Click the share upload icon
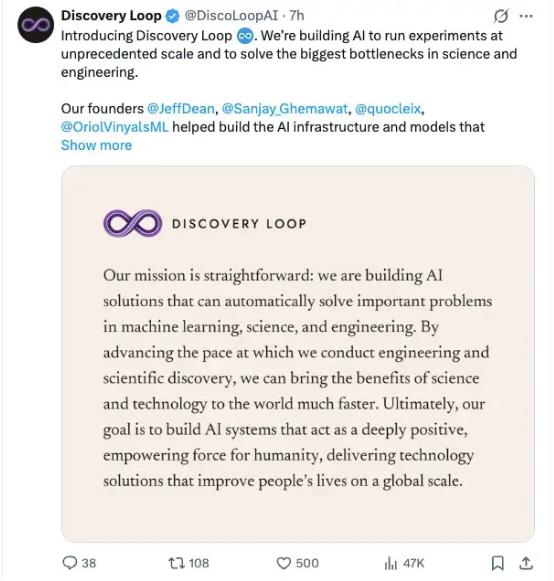This screenshot has width=554, height=581. tap(525, 563)
